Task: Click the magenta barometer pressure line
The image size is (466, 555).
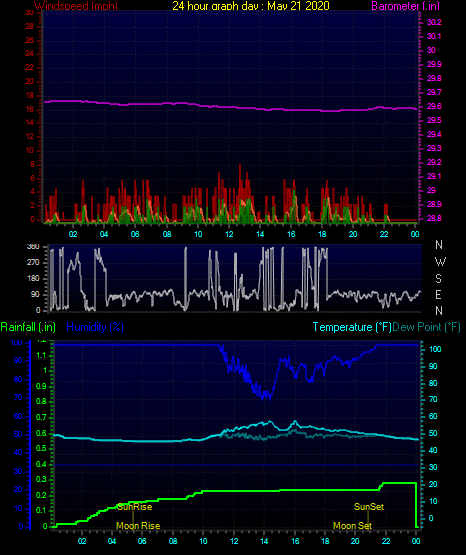Action: (x=230, y=107)
